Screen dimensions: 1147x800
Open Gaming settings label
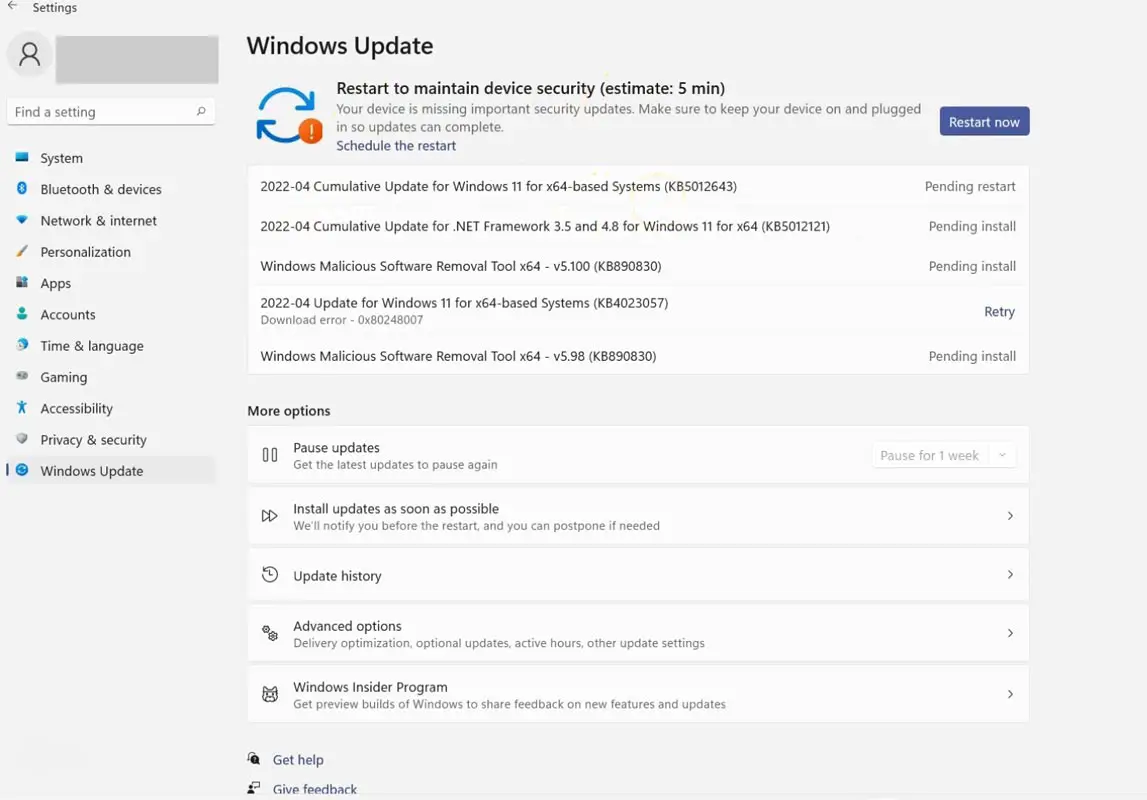pos(64,378)
